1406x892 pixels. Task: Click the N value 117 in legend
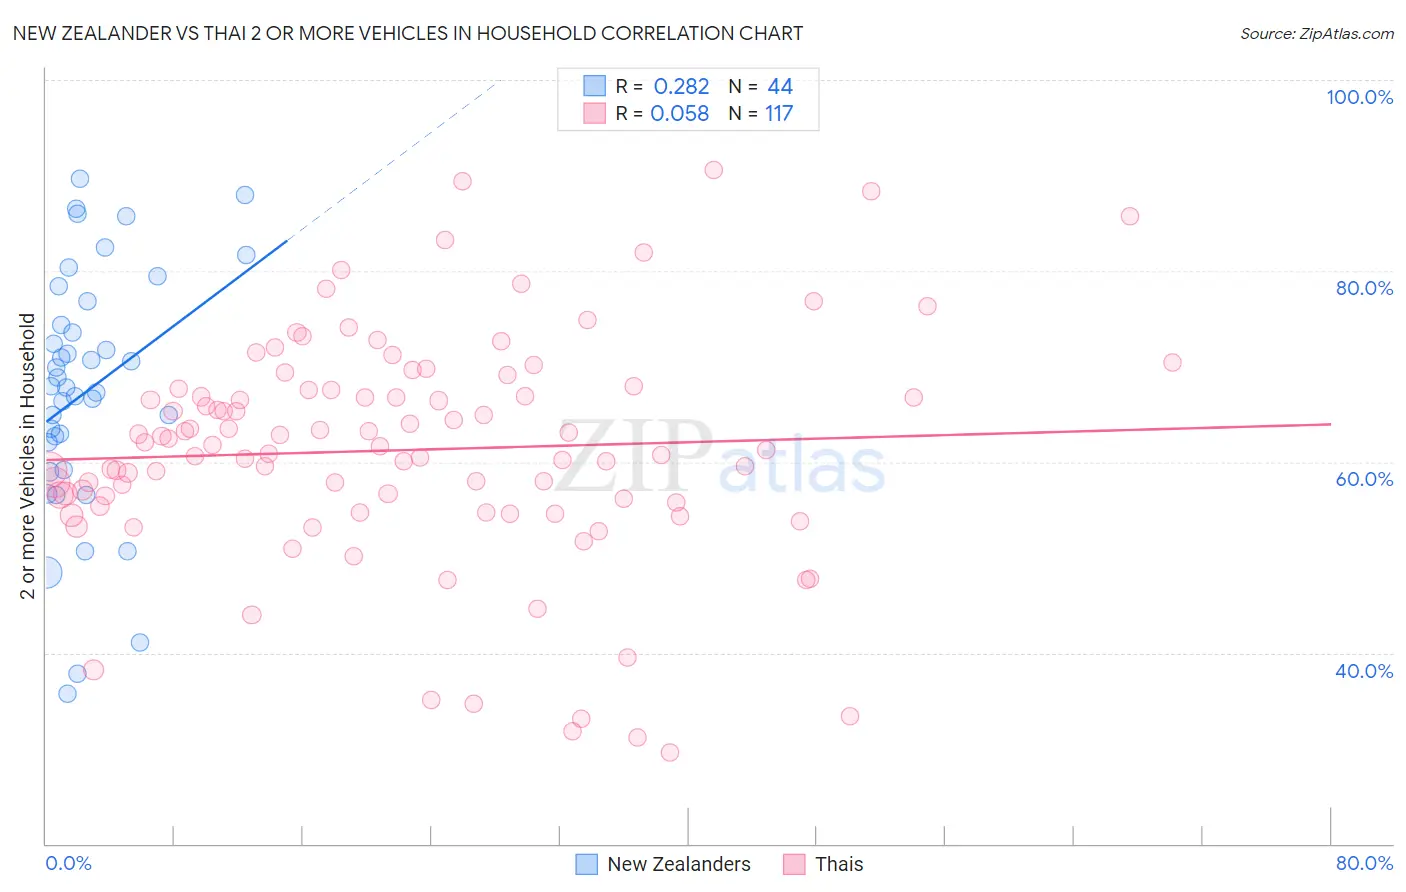tap(779, 113)
